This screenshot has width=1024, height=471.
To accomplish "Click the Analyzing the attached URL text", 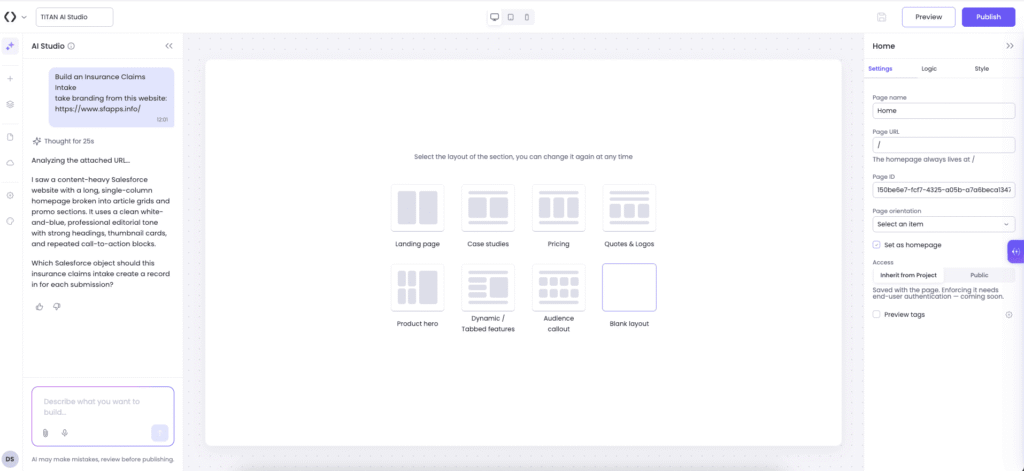I will (81, 160).
